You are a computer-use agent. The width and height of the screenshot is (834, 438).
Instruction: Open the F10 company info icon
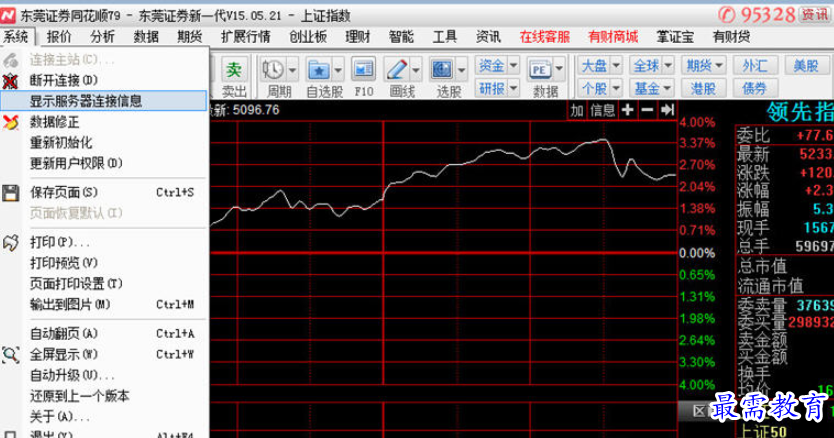[x=364, y=70]
